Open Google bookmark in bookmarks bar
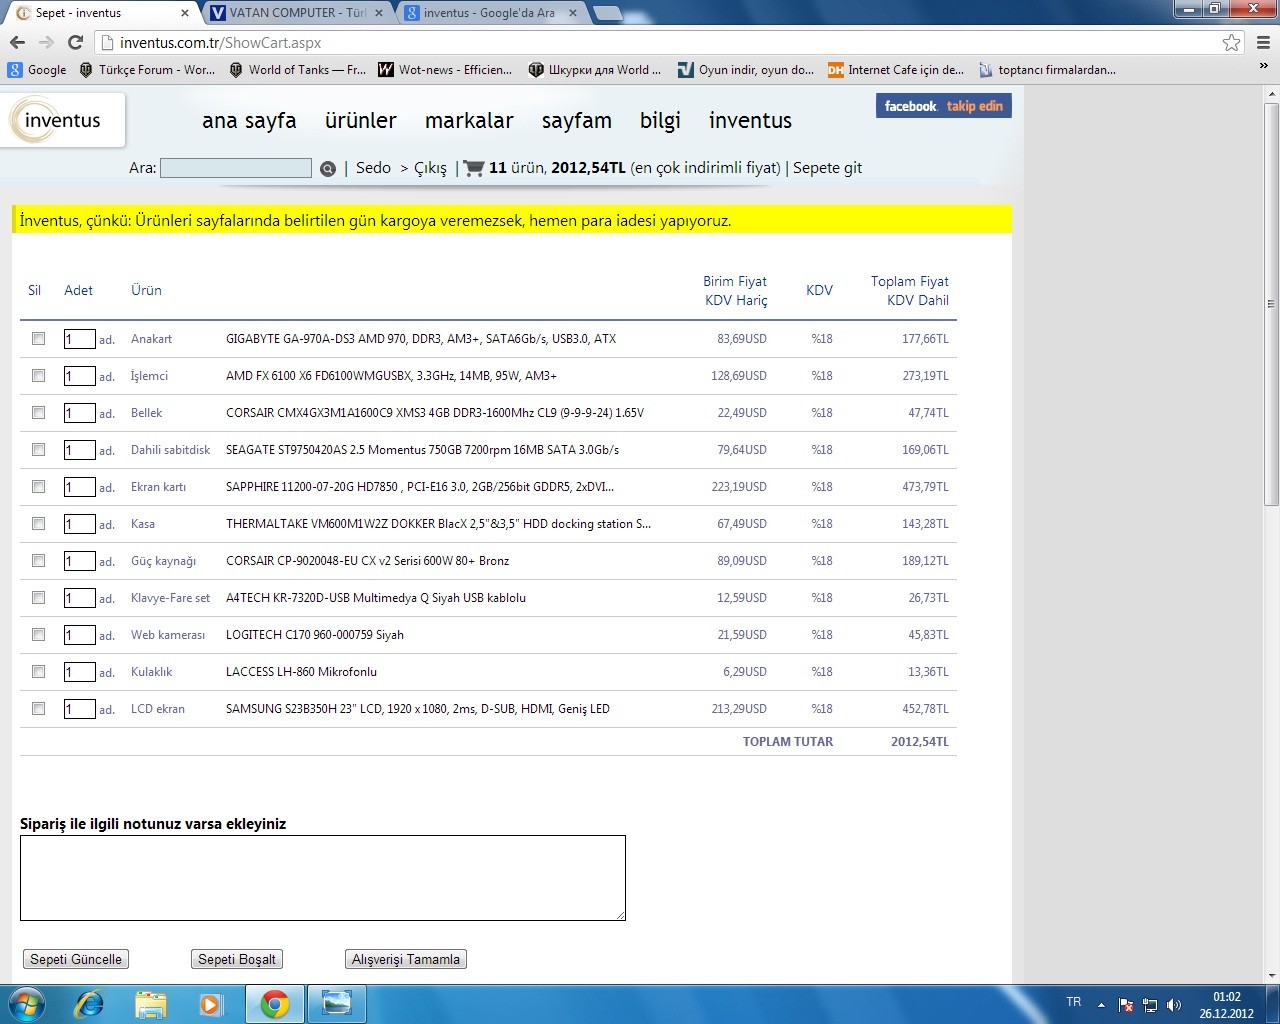This screenshot has height=1024, width=1280. click(x=37, y=70)
